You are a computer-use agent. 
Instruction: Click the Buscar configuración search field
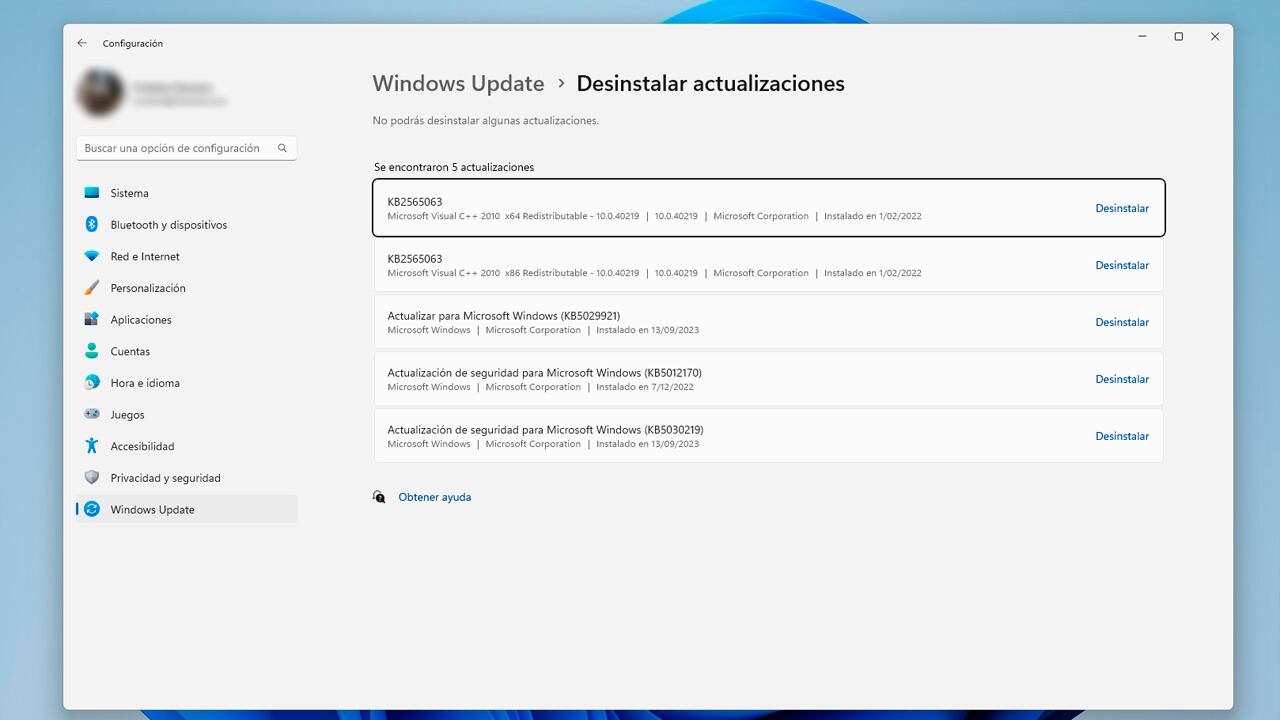[175, 147]
